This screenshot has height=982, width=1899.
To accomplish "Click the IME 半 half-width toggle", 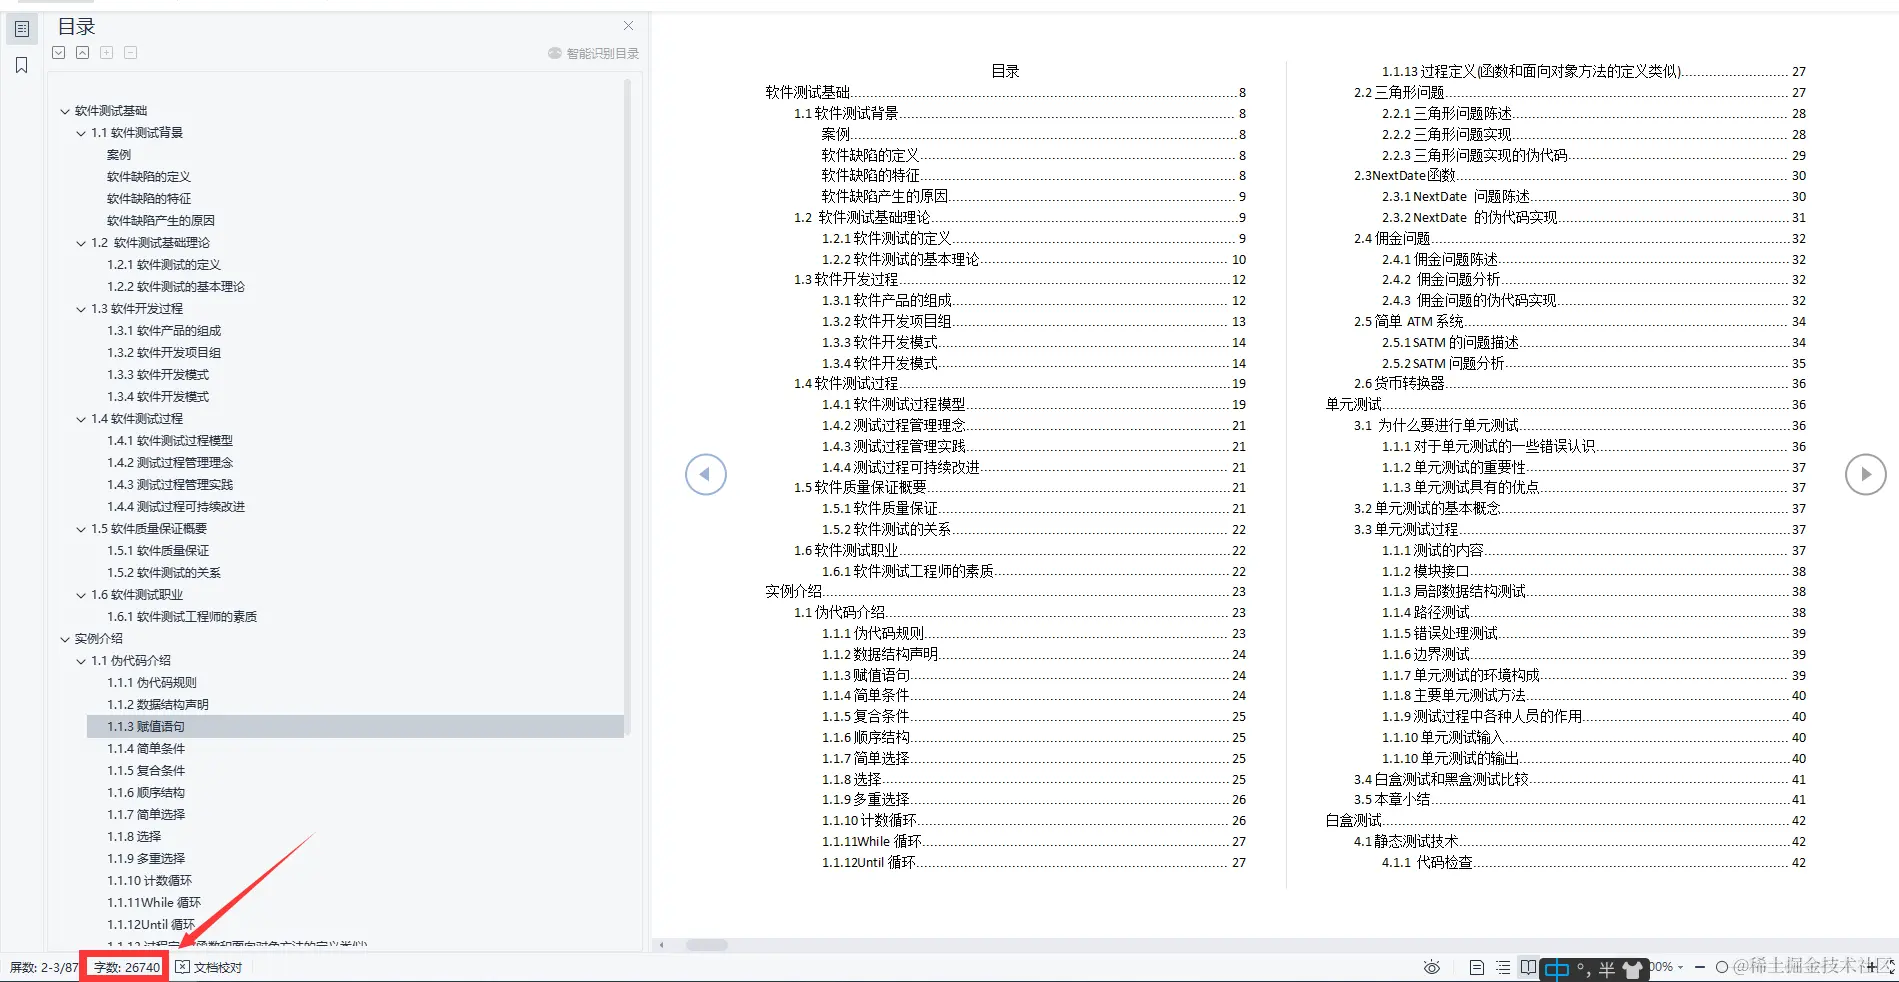I will click(x=1607, y=969).
